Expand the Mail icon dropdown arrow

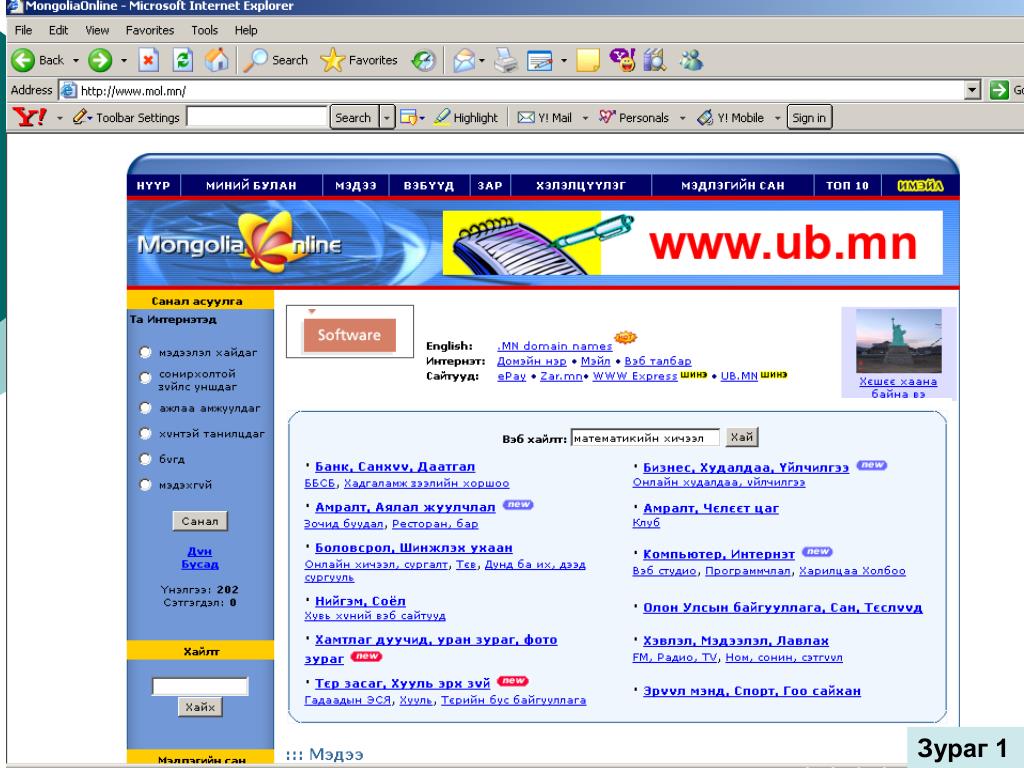coord(482,61)
